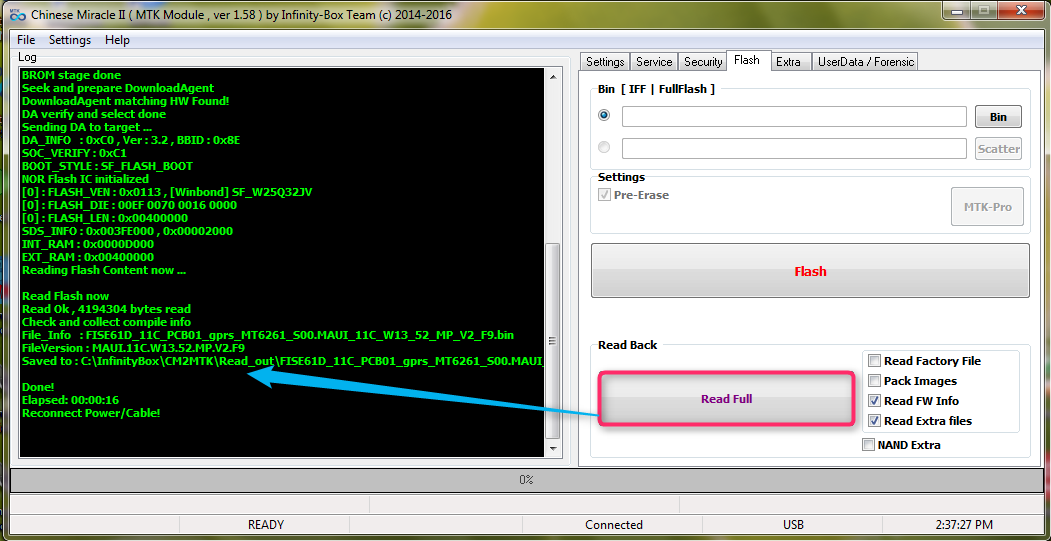Click the 'File_Info' log line
Image resolution: width=1051 pixels, height=541 pixels.
pyautogui.click(x=268, y=335)
